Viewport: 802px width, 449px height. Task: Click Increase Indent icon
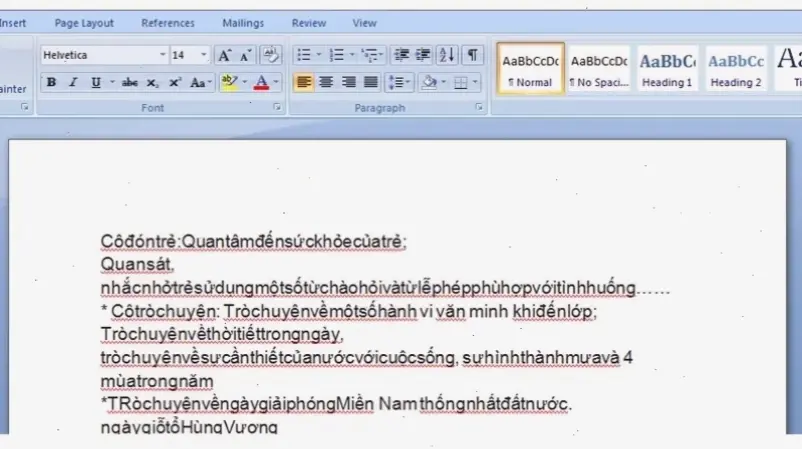[x=423, y=55]
